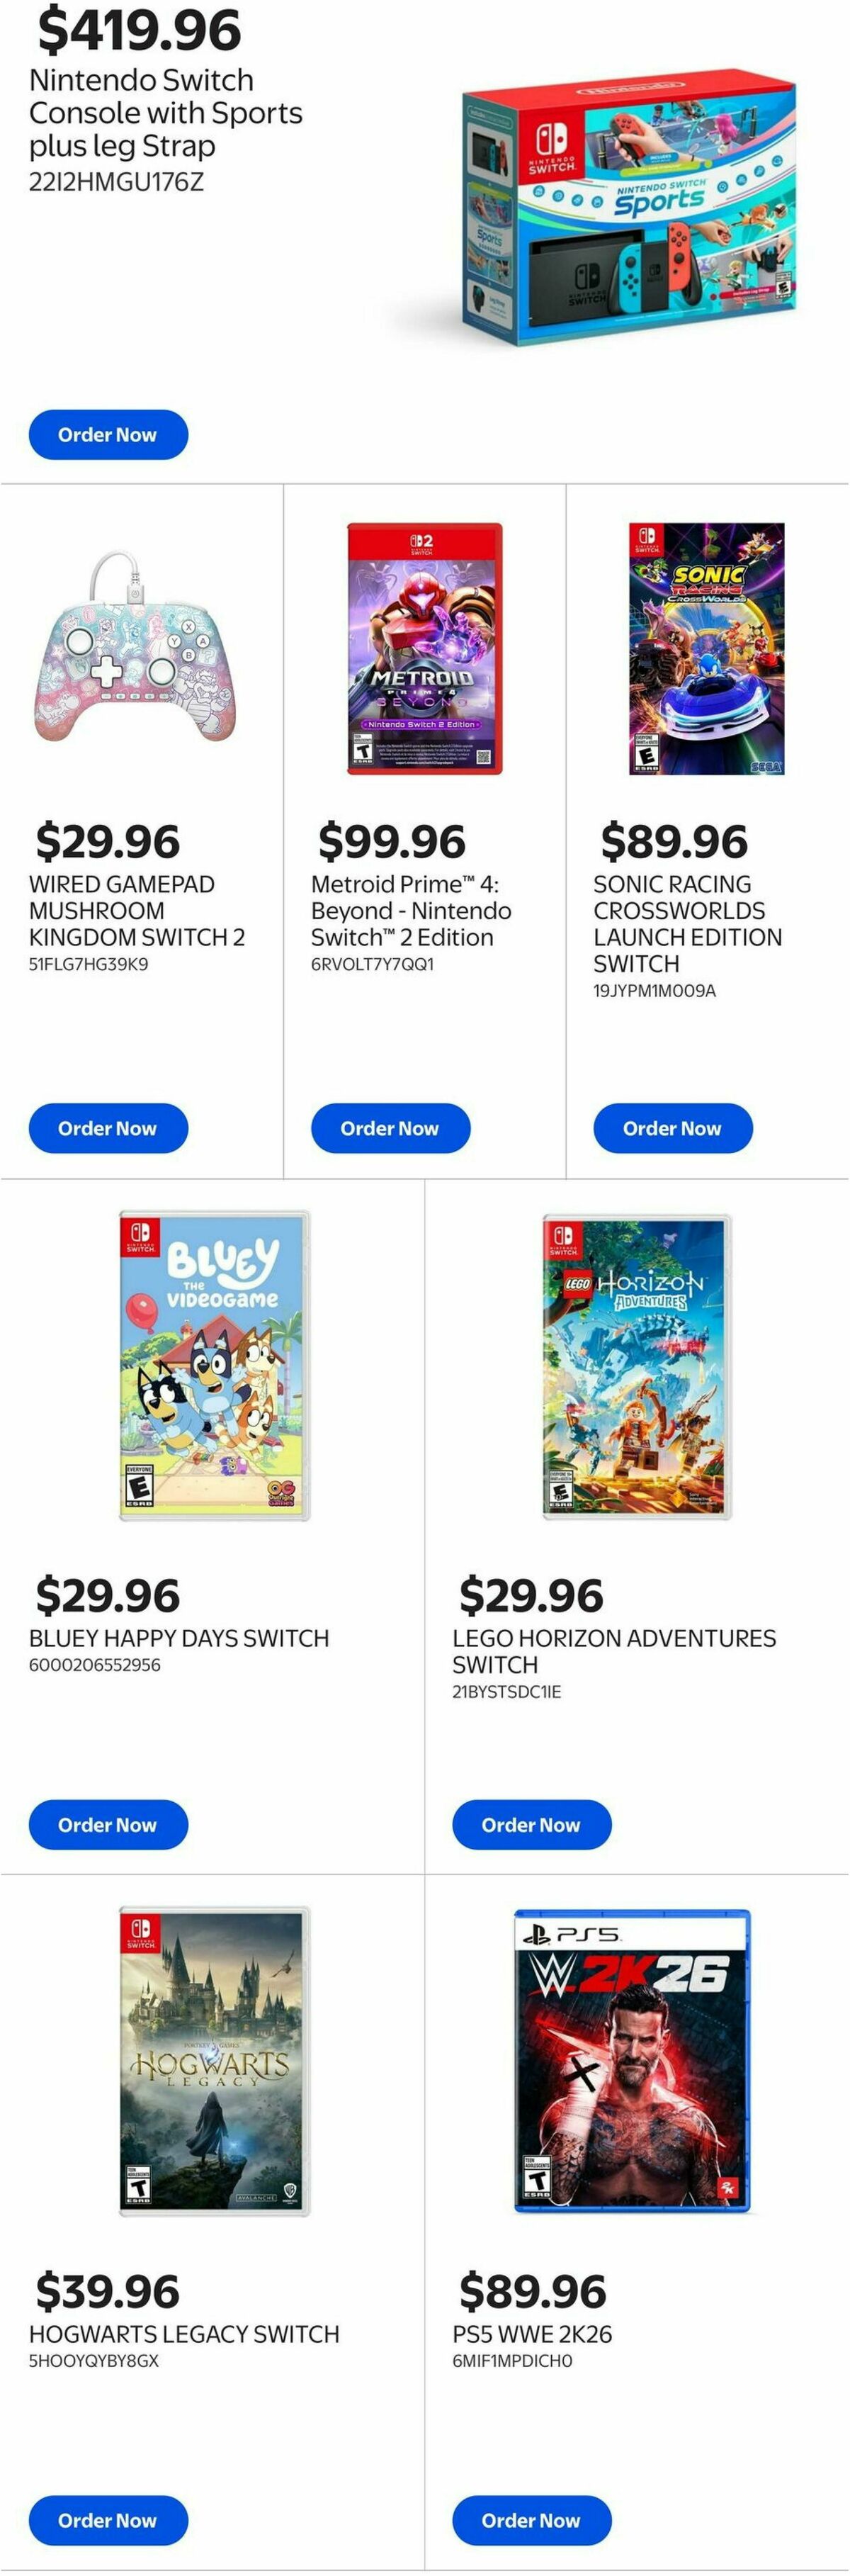Click Order Now under Metroid Prime 4 Beyond
Viewport: 850px width, 2576px height.
(390, 1128)
